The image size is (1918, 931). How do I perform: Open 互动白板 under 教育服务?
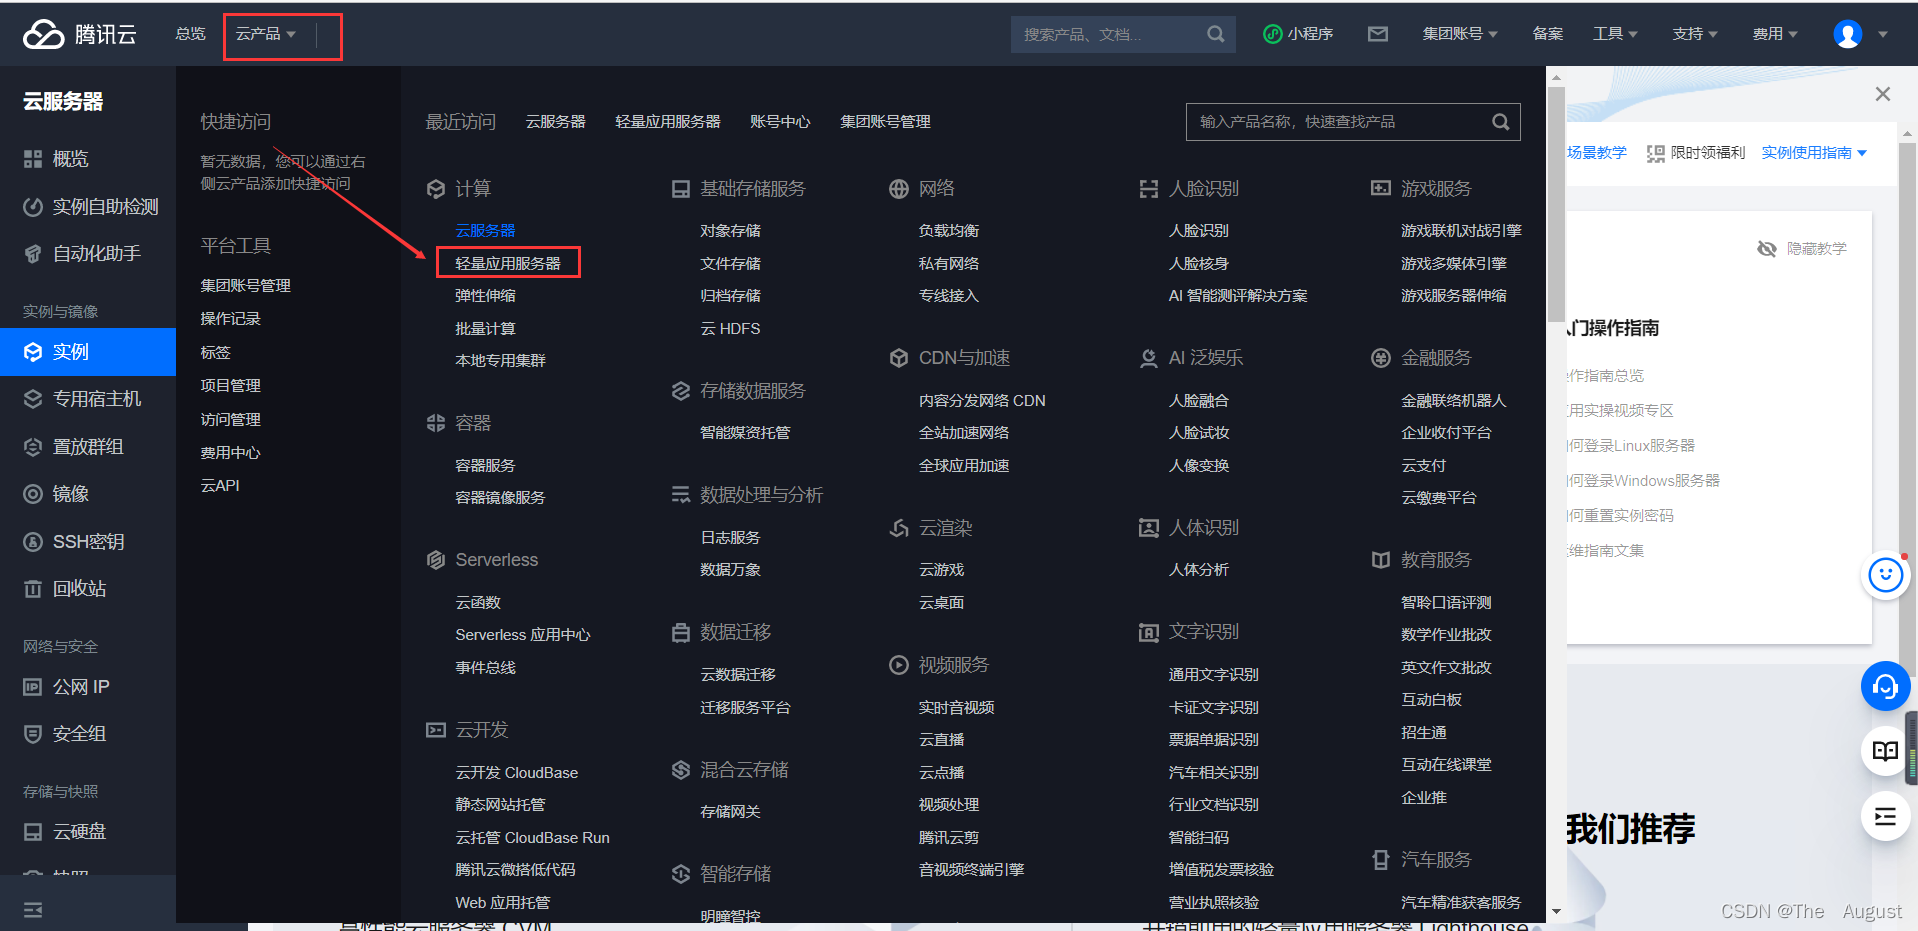pos(1431,700)
